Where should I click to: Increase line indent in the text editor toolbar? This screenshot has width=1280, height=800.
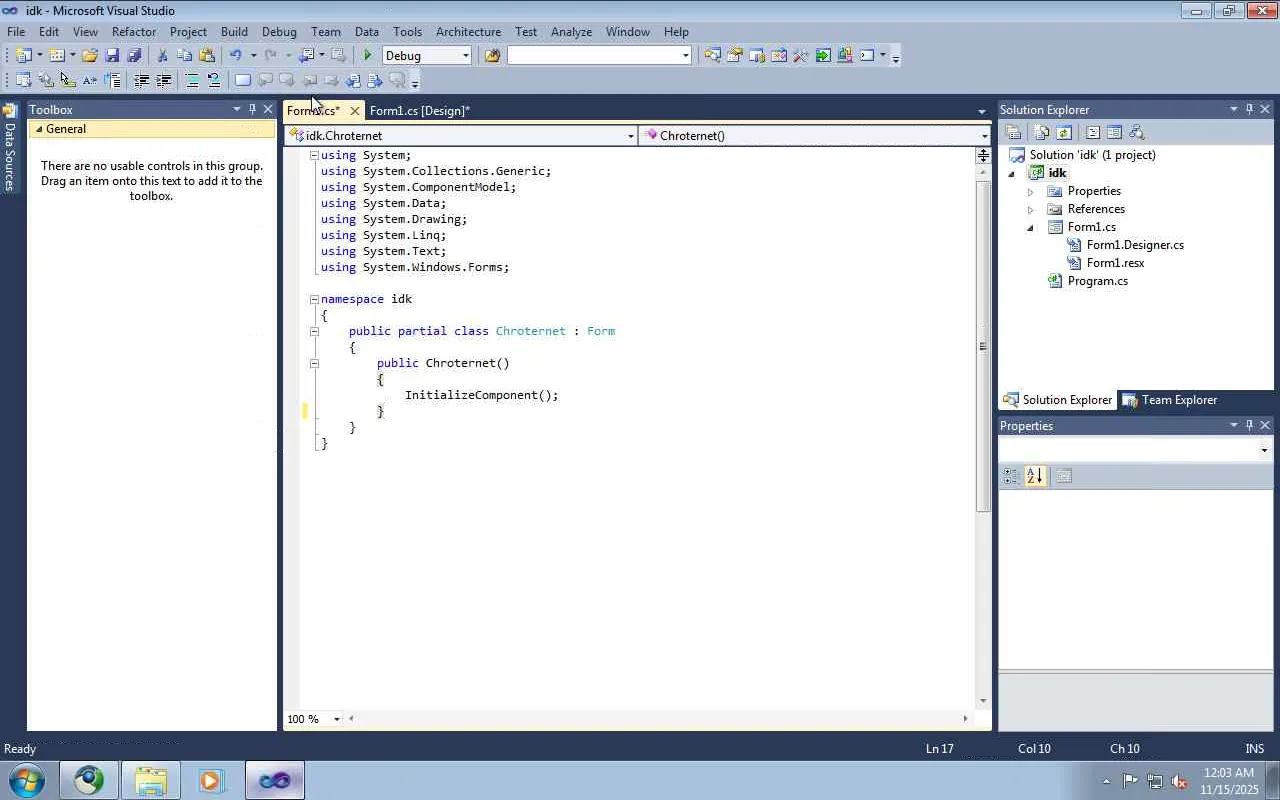[163, 81]
